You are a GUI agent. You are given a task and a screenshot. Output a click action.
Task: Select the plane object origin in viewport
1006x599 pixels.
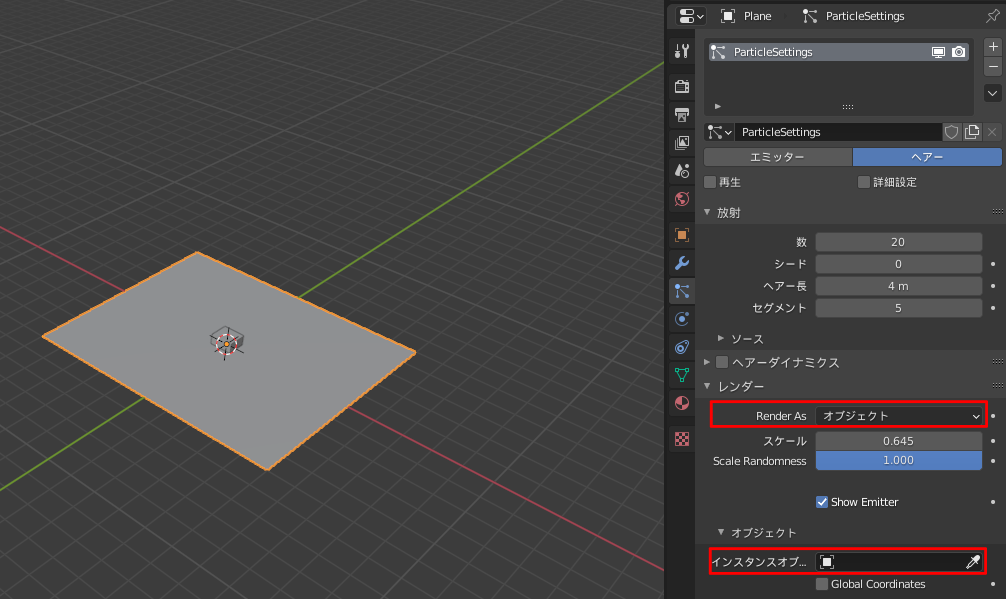(x=226, y=344)
